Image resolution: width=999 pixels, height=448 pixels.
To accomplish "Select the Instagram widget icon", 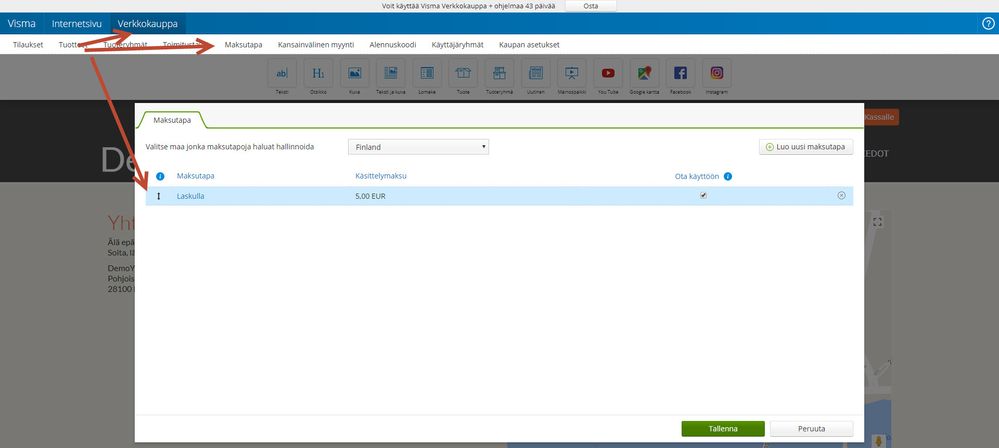I will [717, 73].
